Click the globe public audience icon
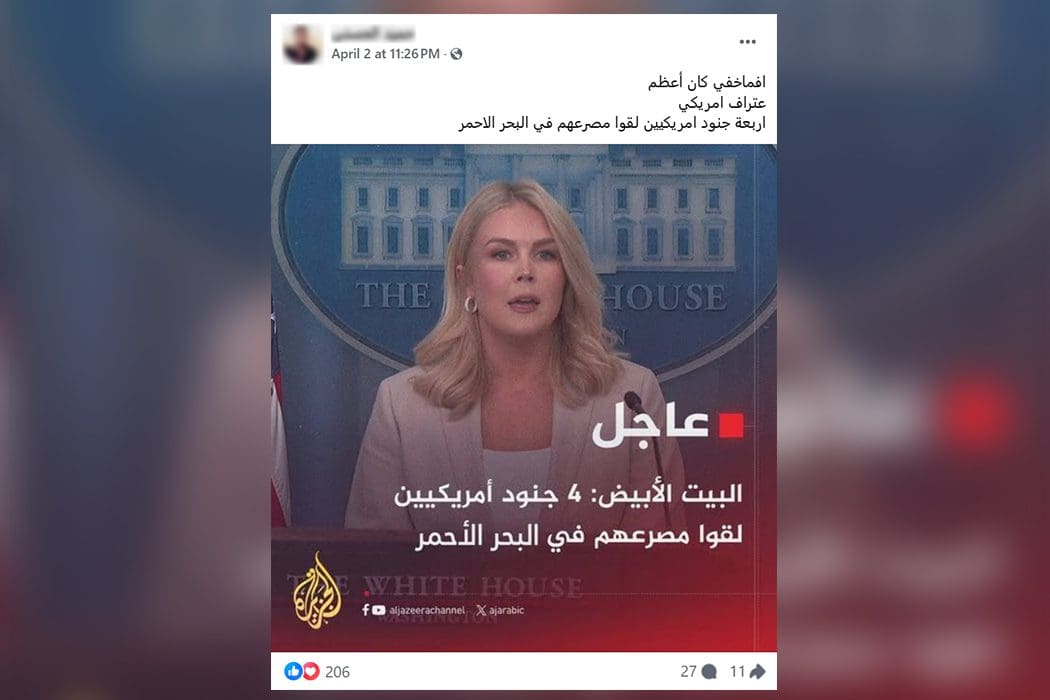 point(456,54)
